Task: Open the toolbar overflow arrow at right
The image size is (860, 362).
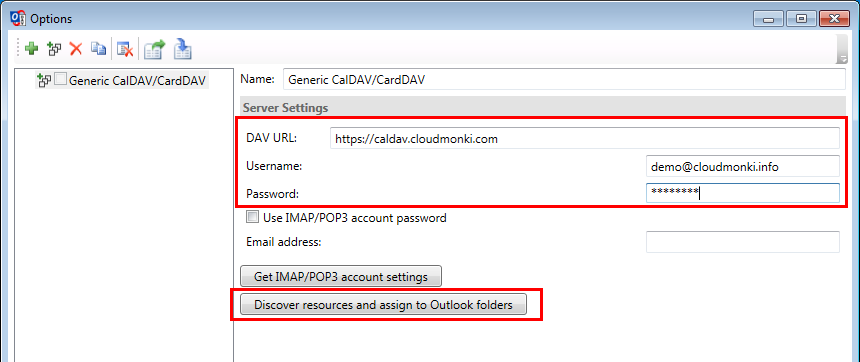Action: (x=842, y=50)
